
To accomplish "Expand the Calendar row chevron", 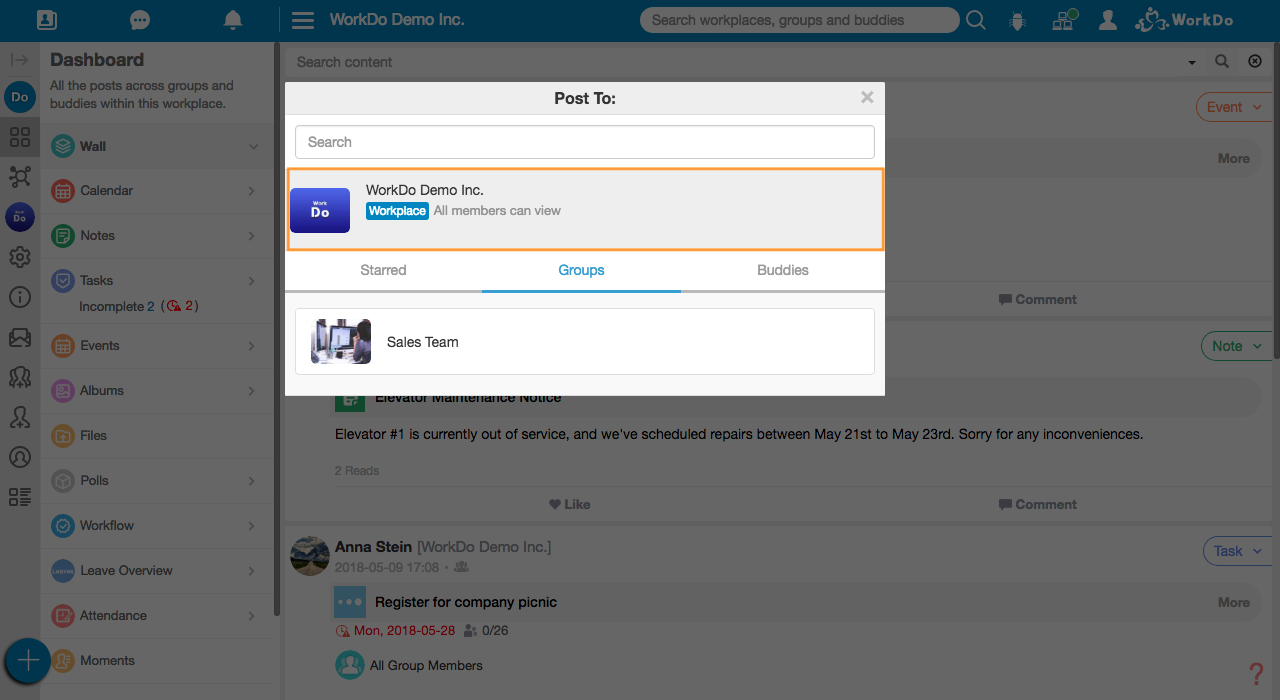I will pyautogui.click(x=252, y=191).
